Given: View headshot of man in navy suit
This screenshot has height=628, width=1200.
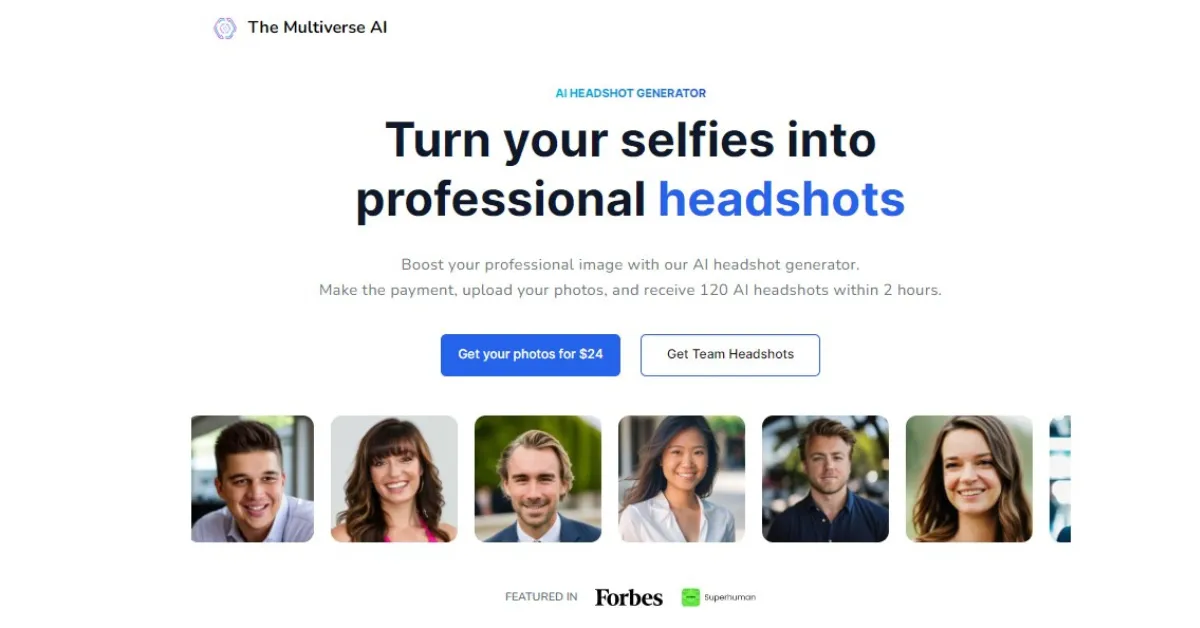Looking at the screenshot, I should pos(538,479).
